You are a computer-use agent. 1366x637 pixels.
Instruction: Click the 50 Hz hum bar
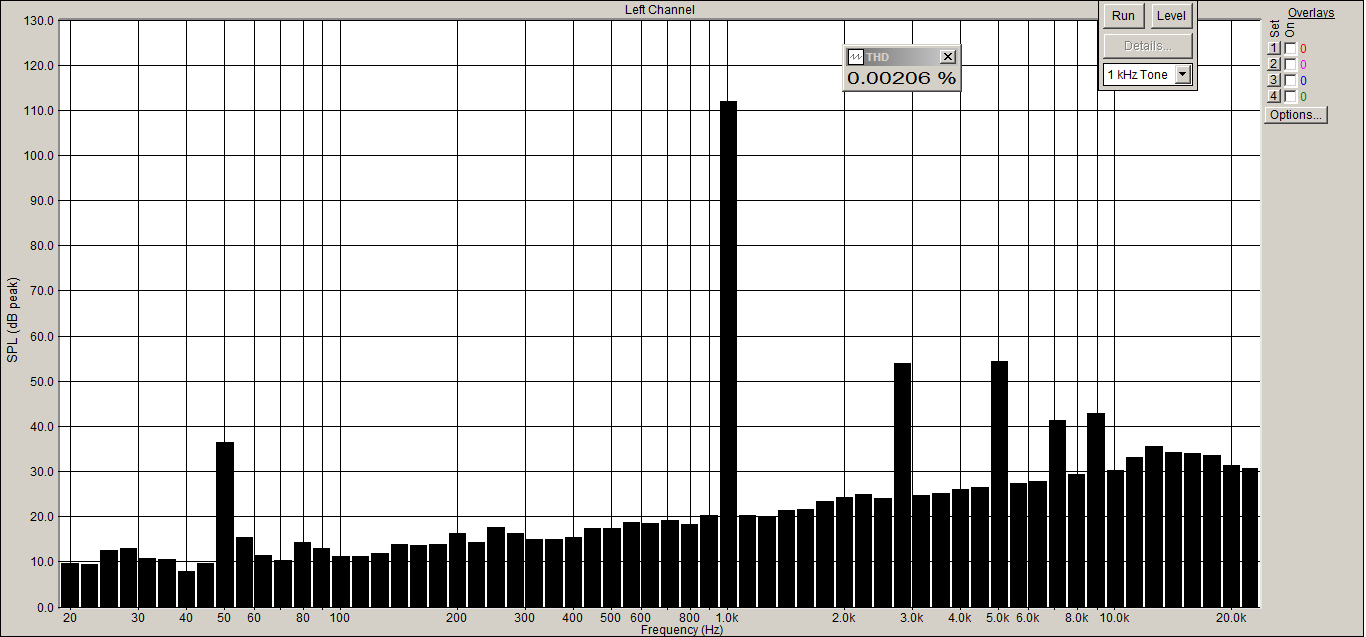point(225,524)
